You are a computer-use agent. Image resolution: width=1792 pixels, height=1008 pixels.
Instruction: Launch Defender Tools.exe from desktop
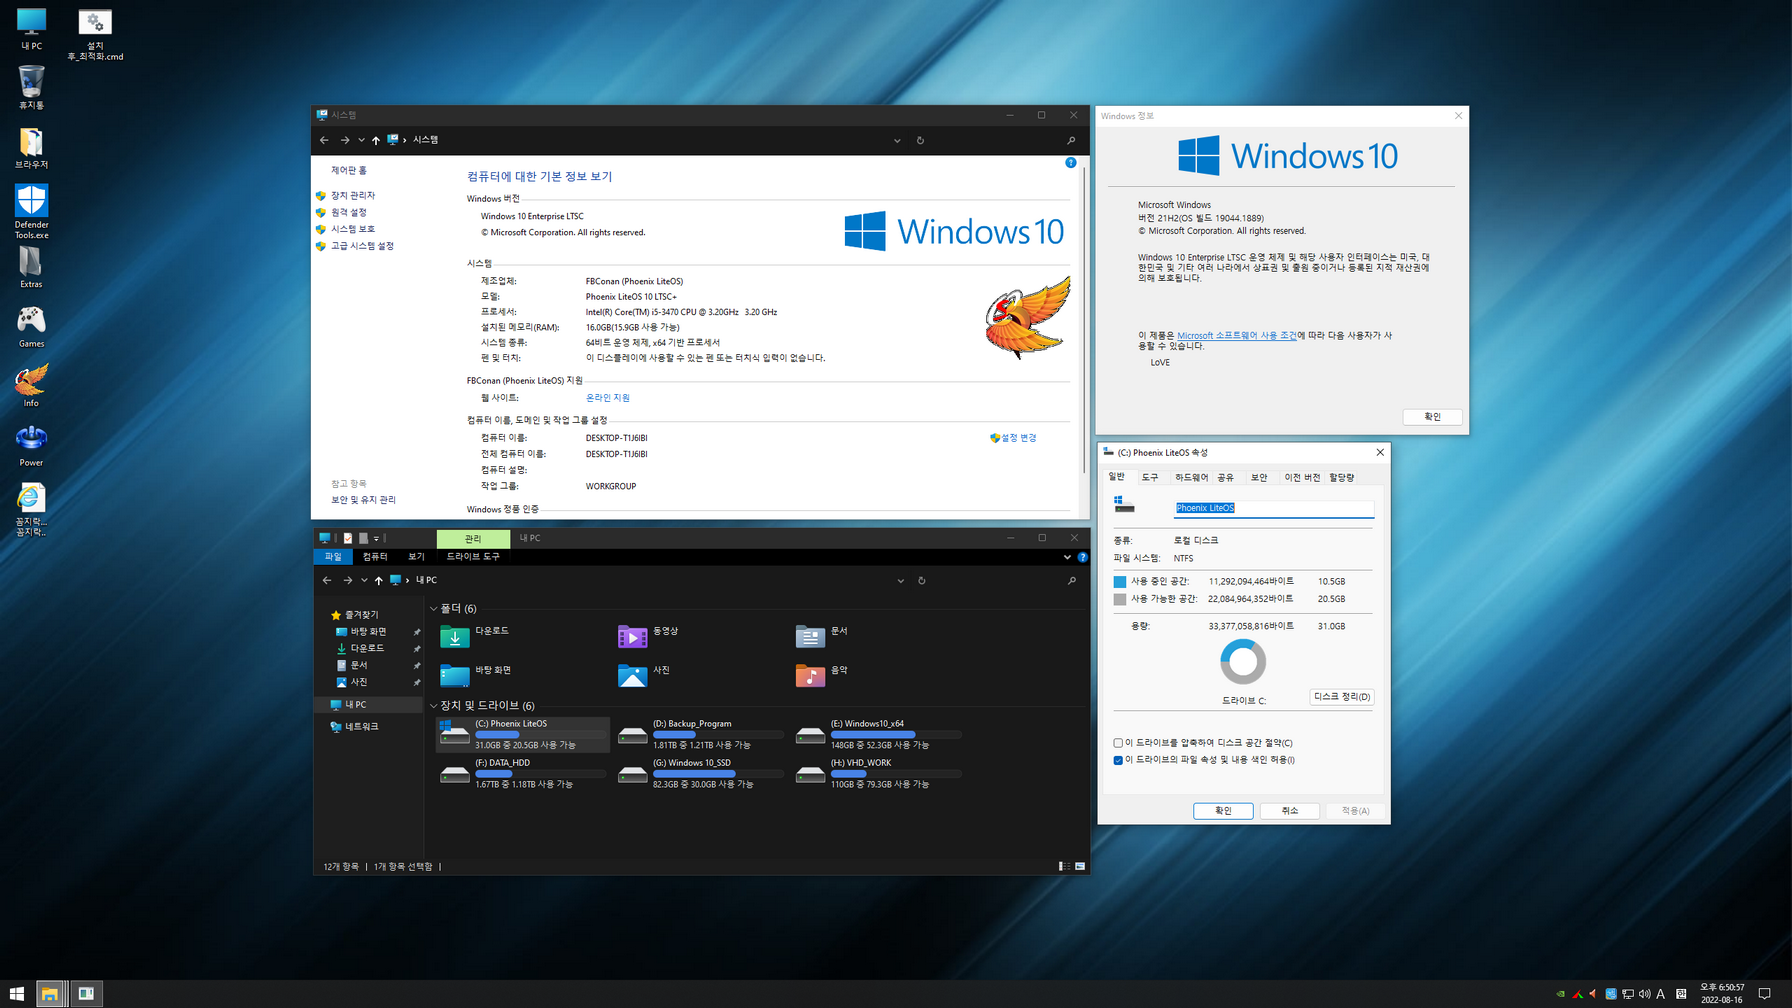31,212
